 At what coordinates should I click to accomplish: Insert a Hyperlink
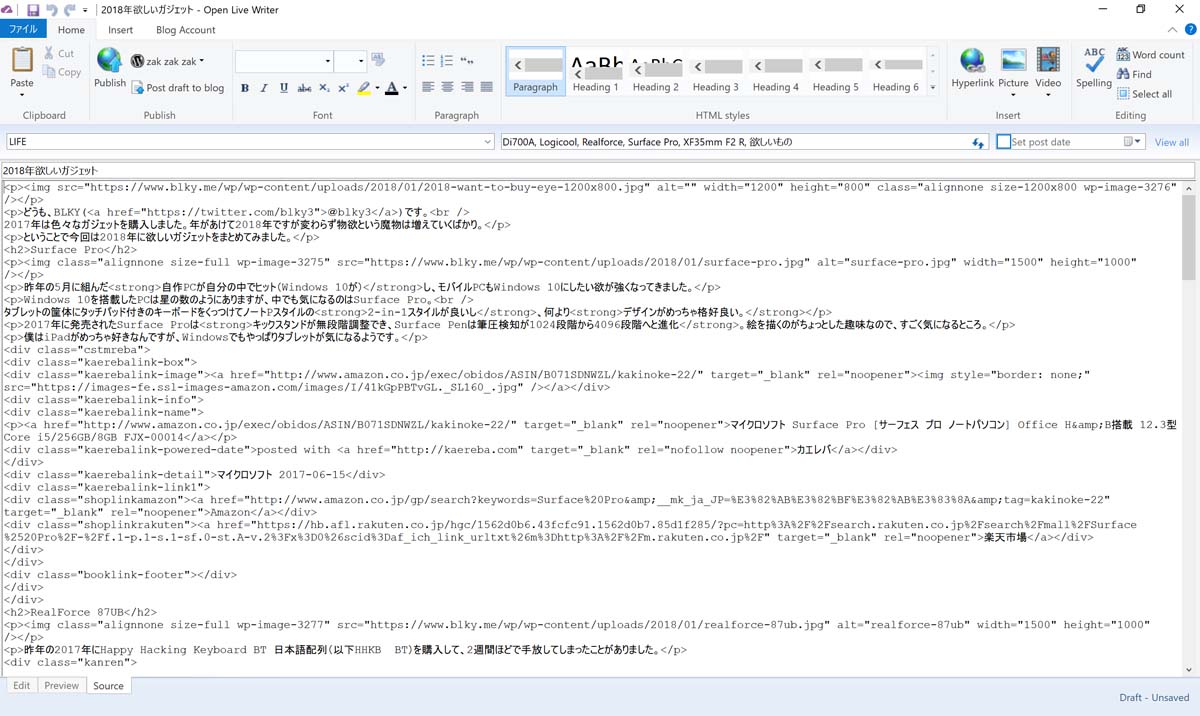point(972,68)
